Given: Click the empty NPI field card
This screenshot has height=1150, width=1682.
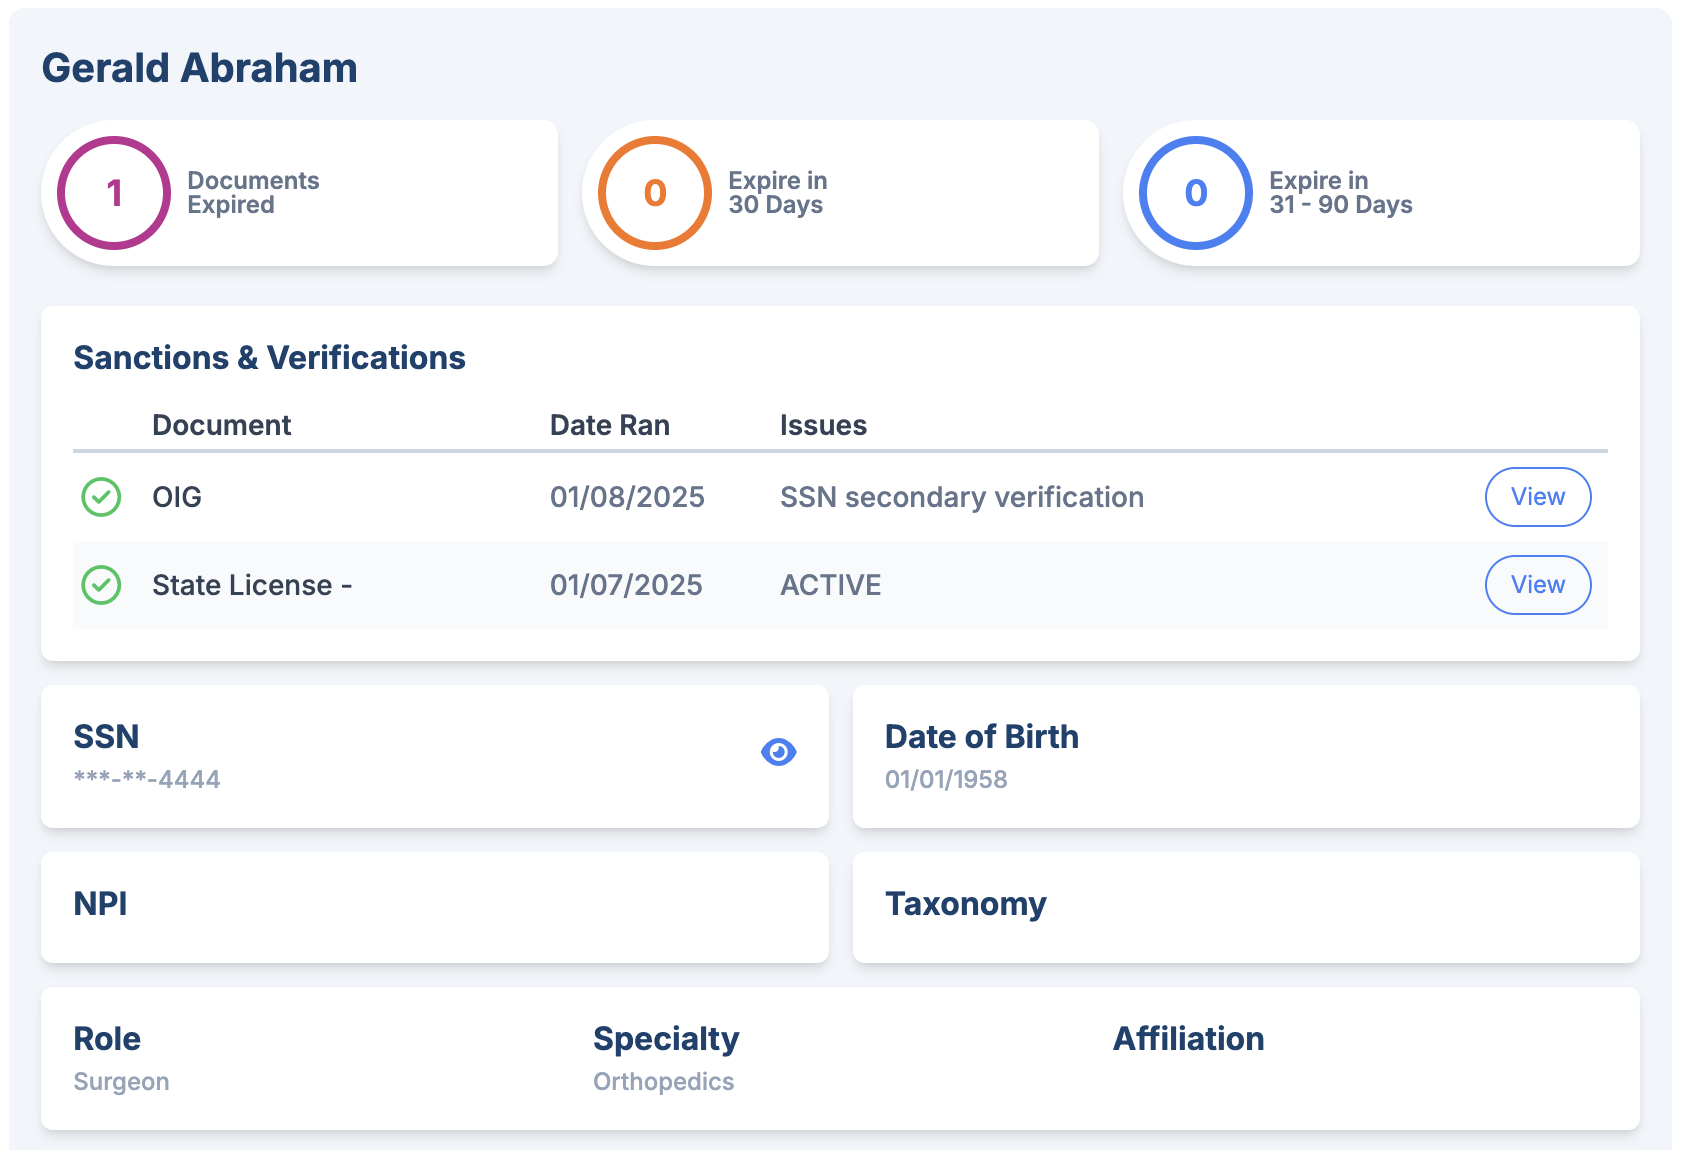Looking at the screenshot, I should (435, 907).
